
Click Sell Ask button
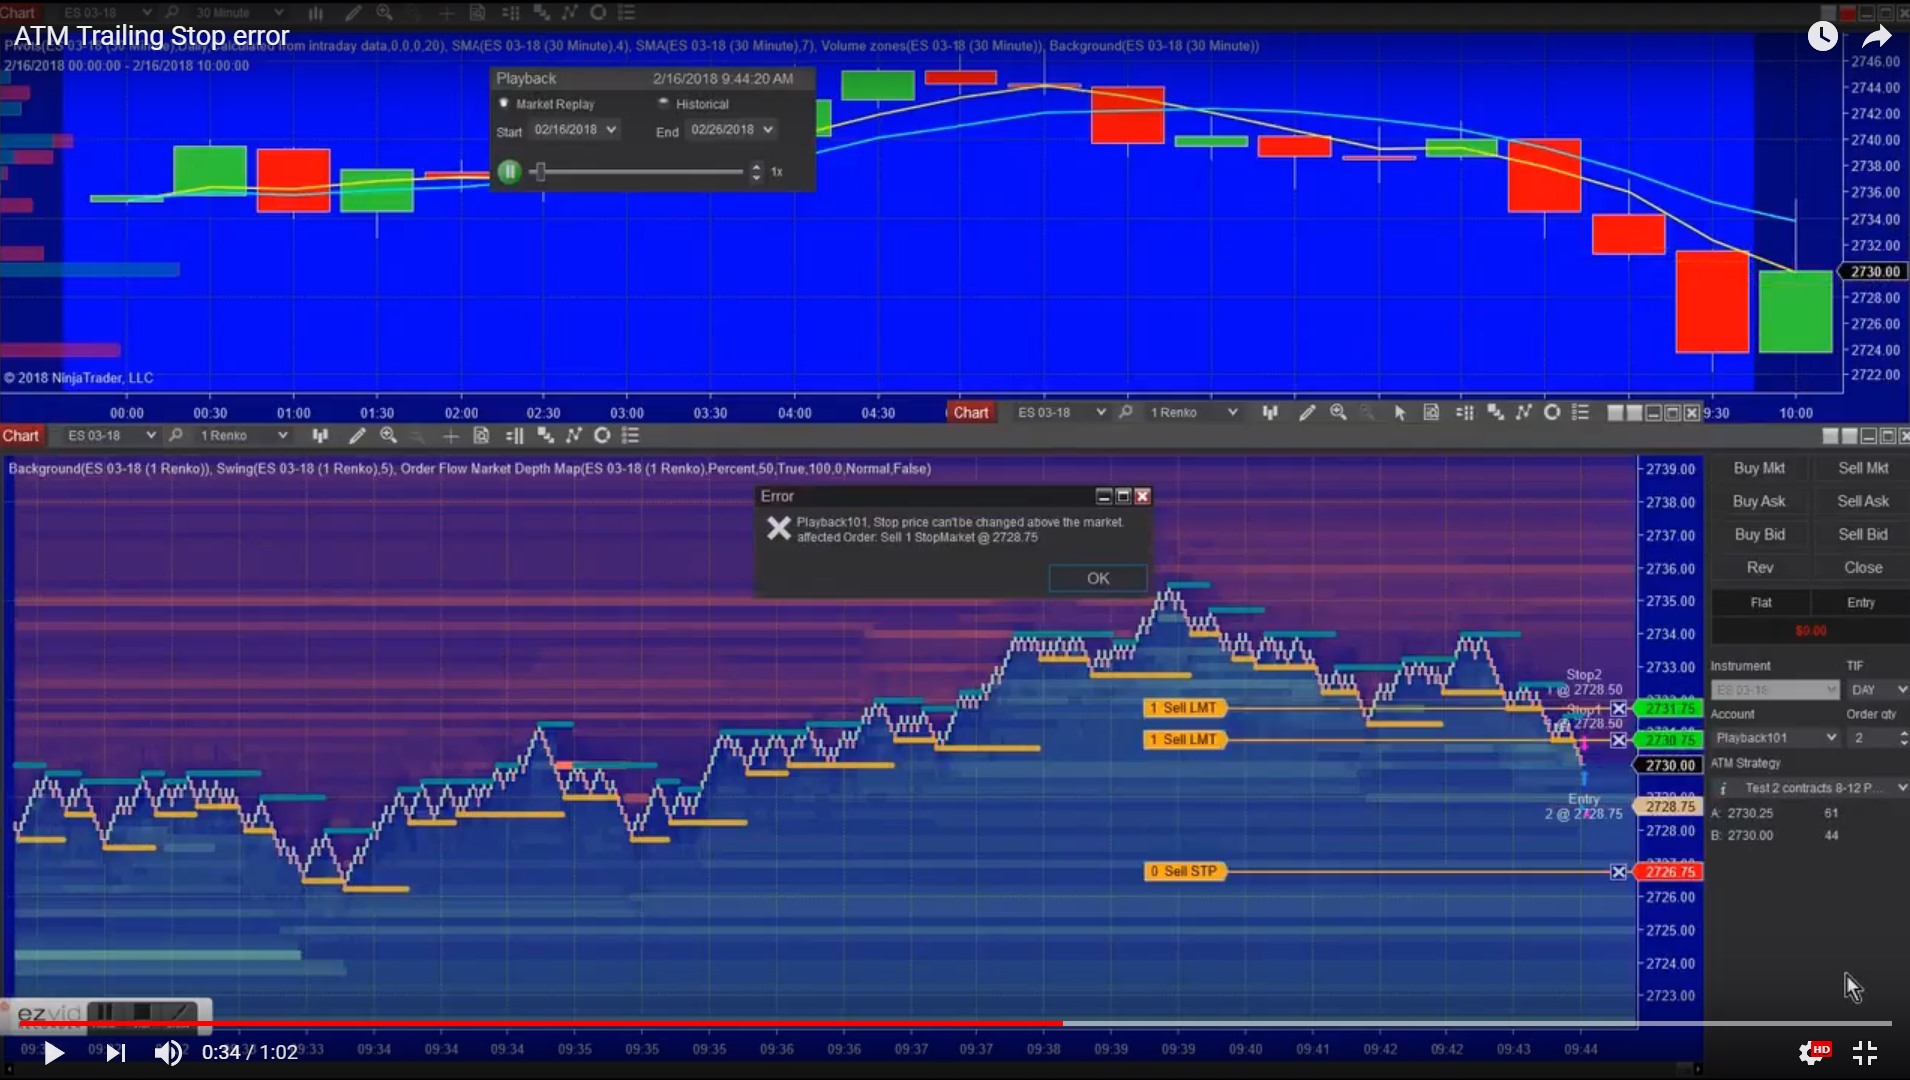(1863, 501)
